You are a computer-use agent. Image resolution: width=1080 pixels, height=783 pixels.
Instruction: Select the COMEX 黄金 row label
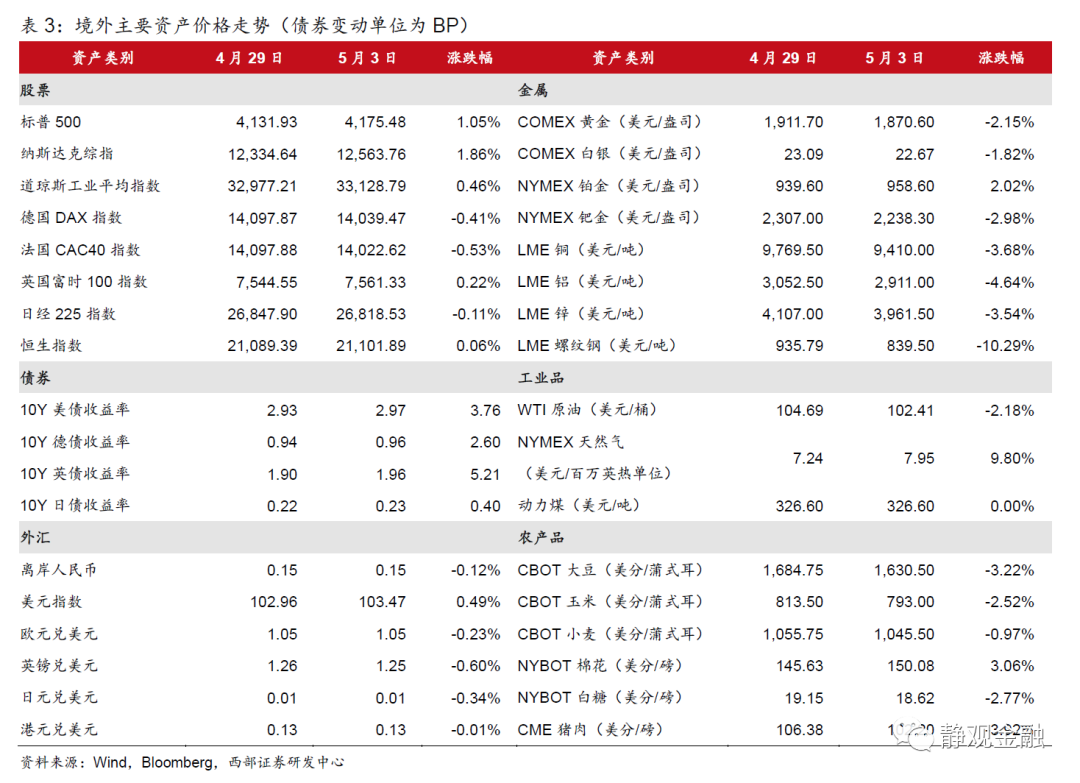point(609,122)
